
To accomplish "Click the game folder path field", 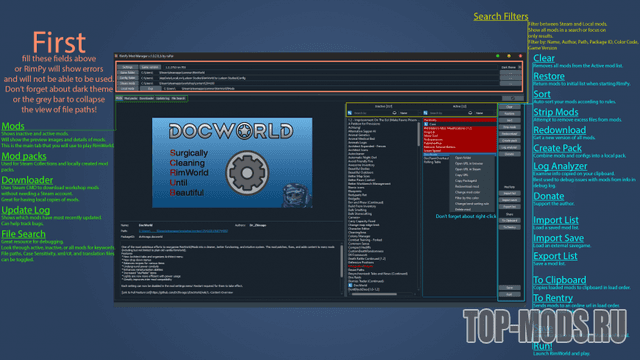I will tap(318, 72).
